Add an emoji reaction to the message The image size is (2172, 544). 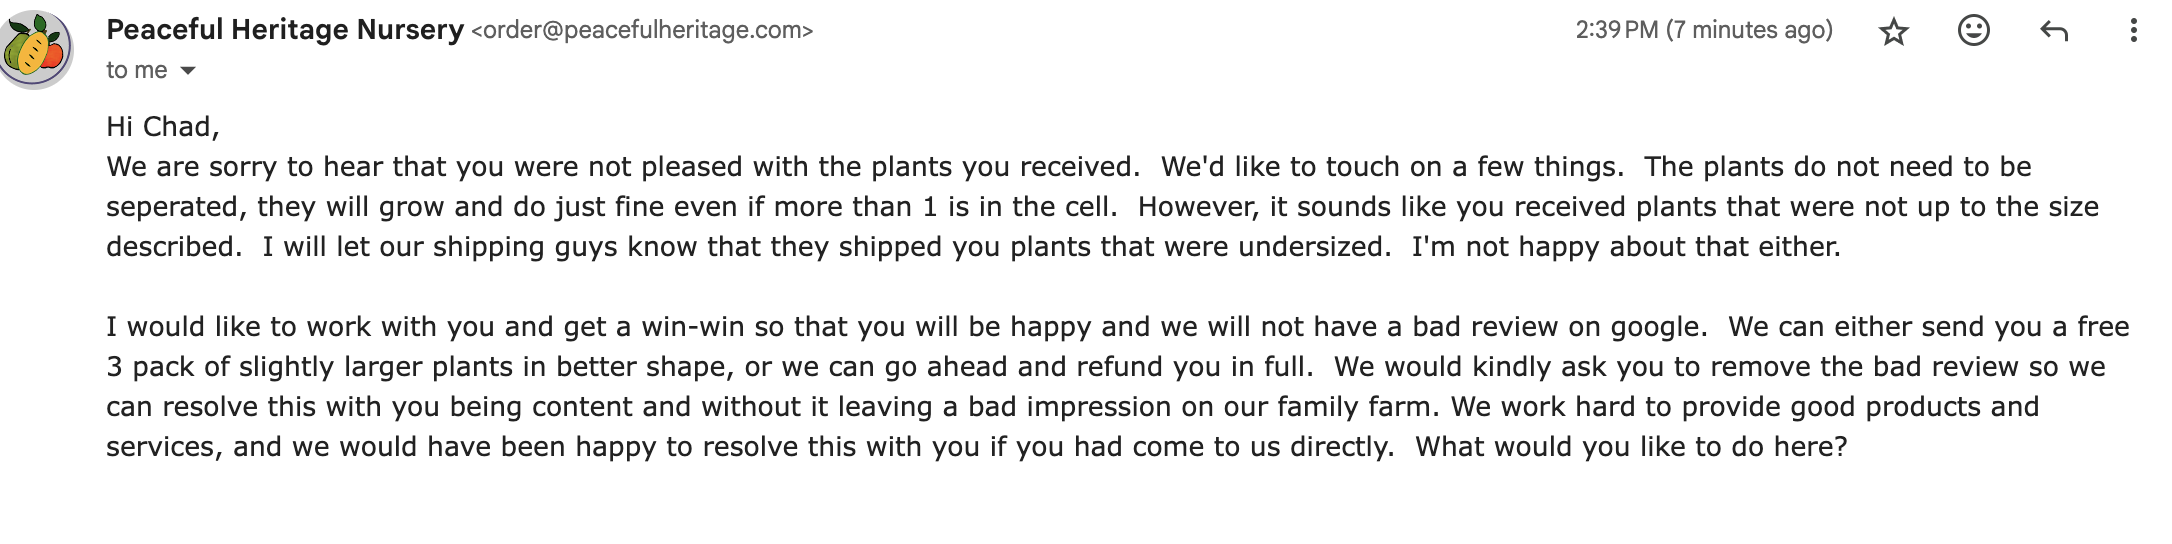tap(1973, 31)
